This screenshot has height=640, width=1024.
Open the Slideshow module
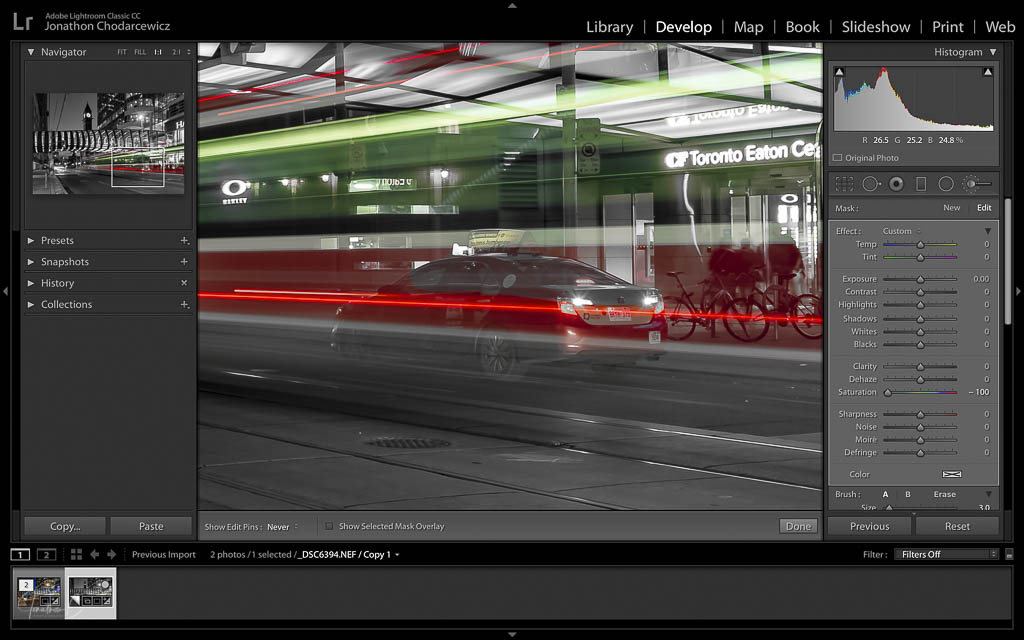pos(875,27)
